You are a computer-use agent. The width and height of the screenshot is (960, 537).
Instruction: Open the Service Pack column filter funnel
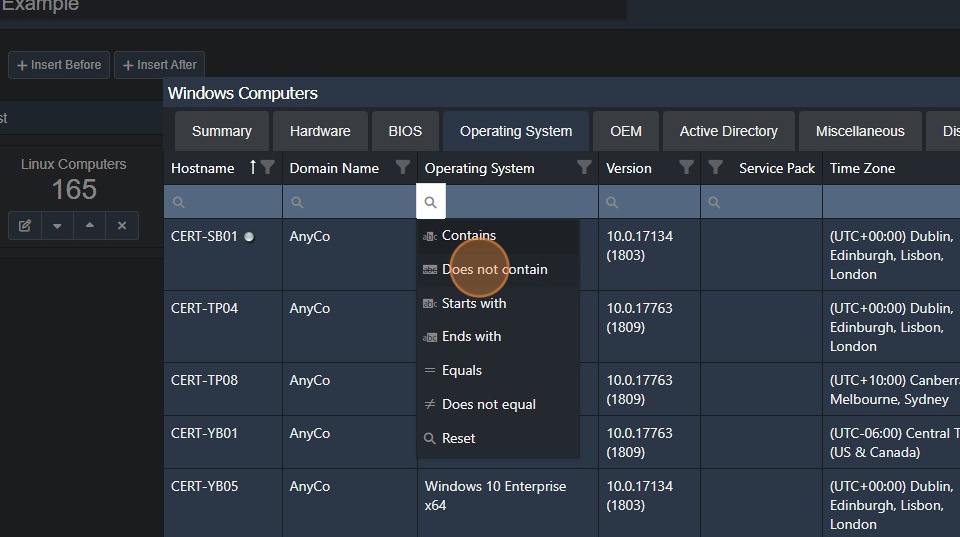pyautogui.click(x=715, y=167)
